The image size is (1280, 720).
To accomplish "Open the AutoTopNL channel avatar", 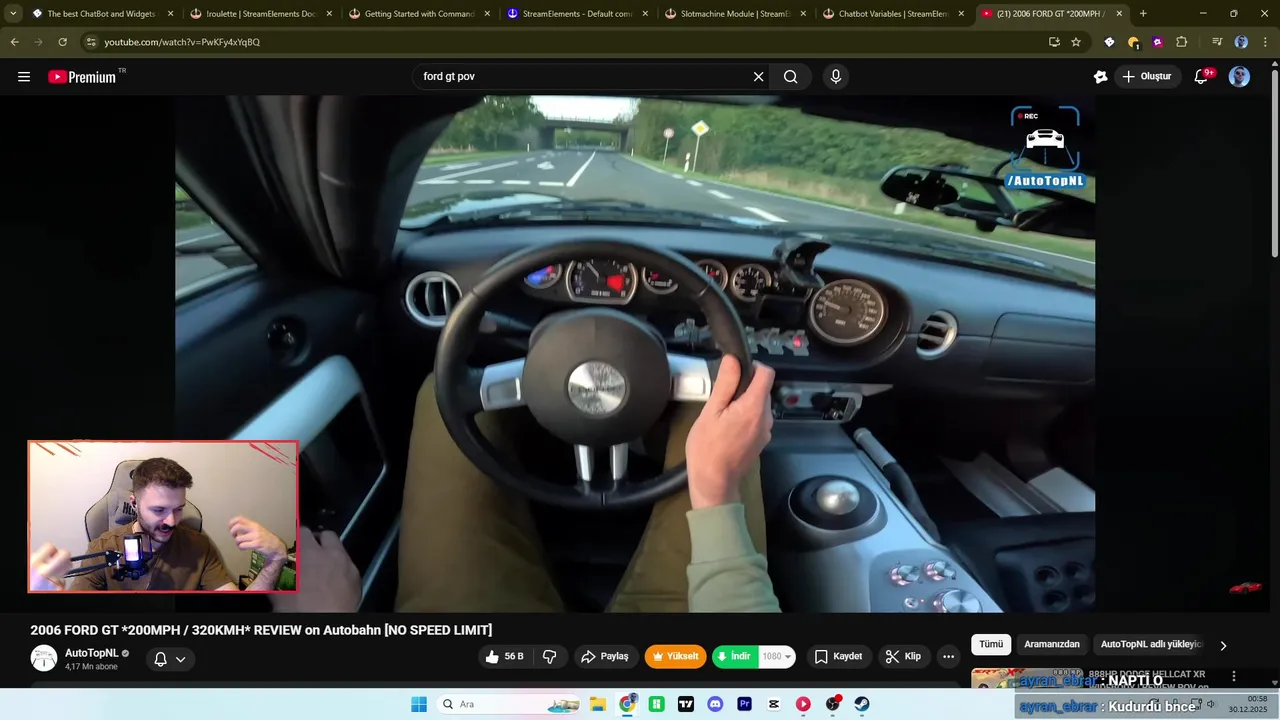I will (x=44, y=658).
